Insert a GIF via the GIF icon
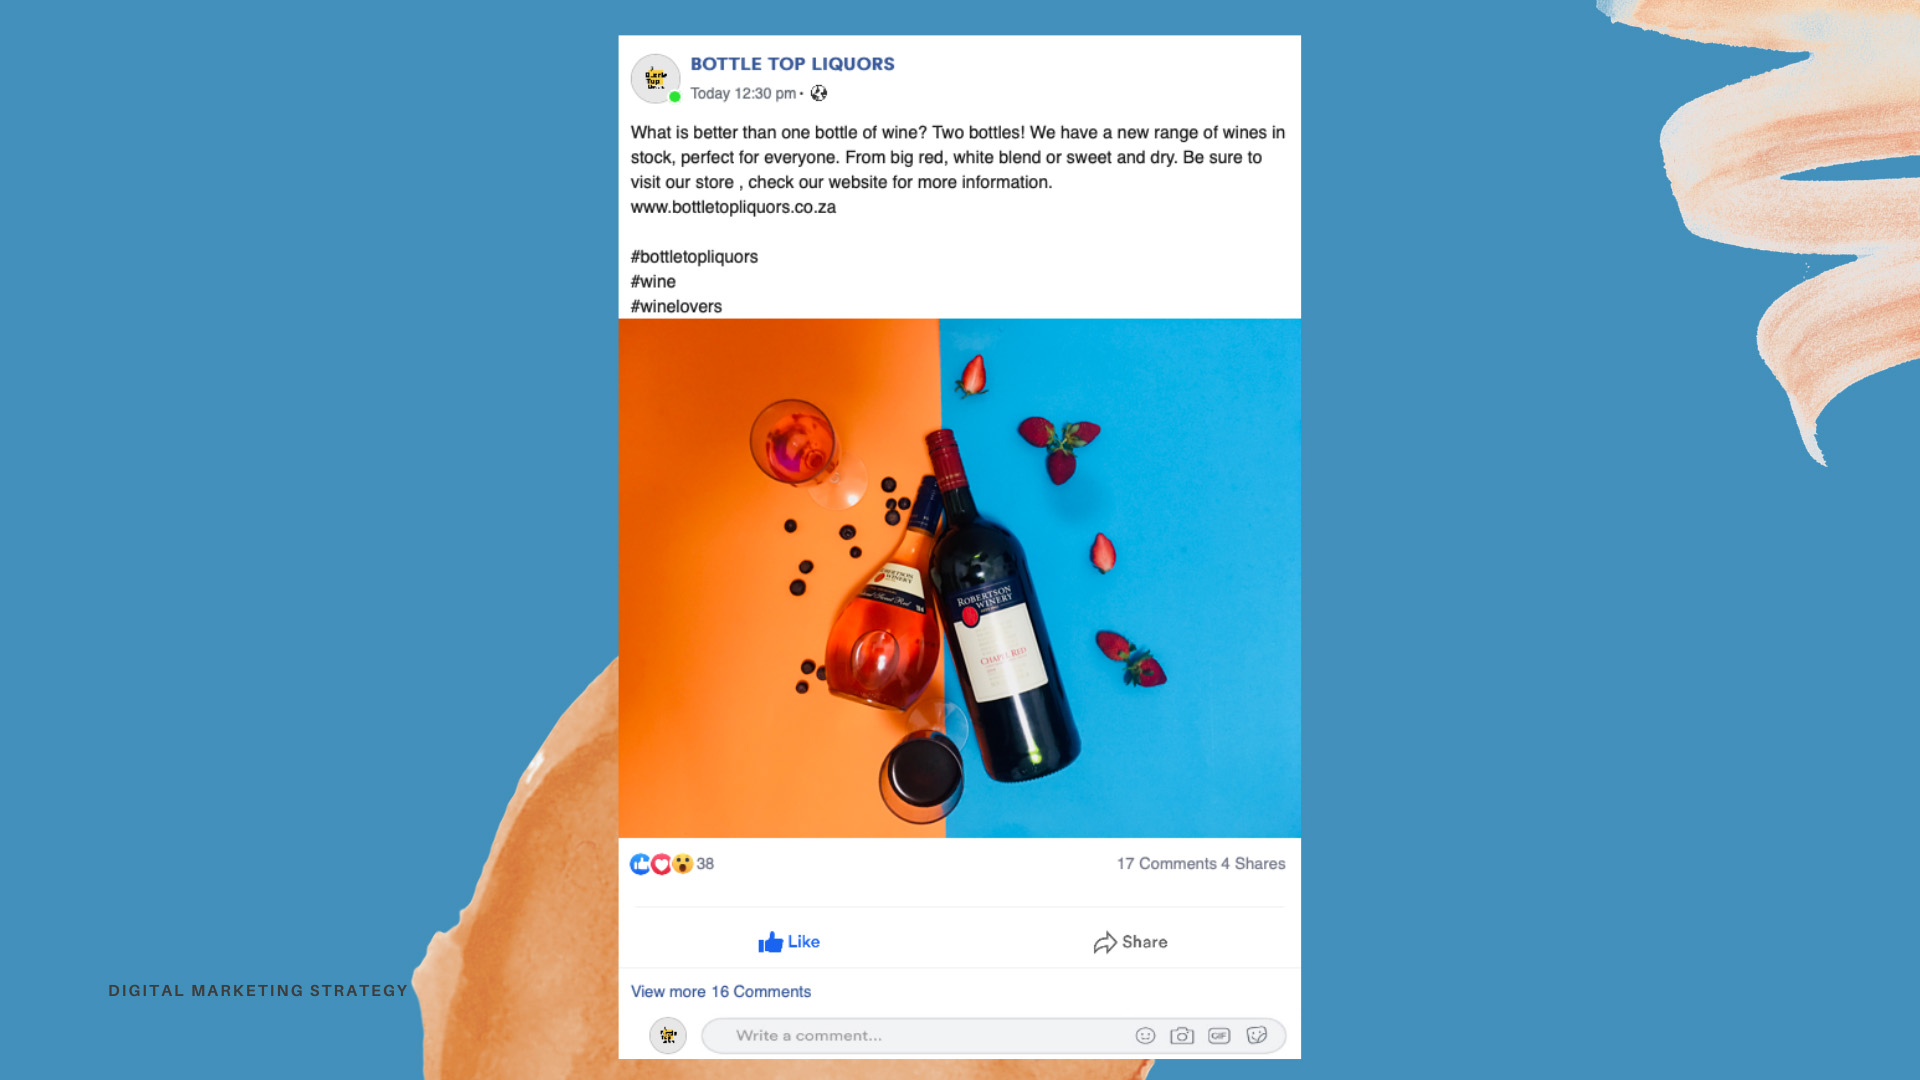1920x1080 pixels. pyautogui.click(x=1219, y=1036)
